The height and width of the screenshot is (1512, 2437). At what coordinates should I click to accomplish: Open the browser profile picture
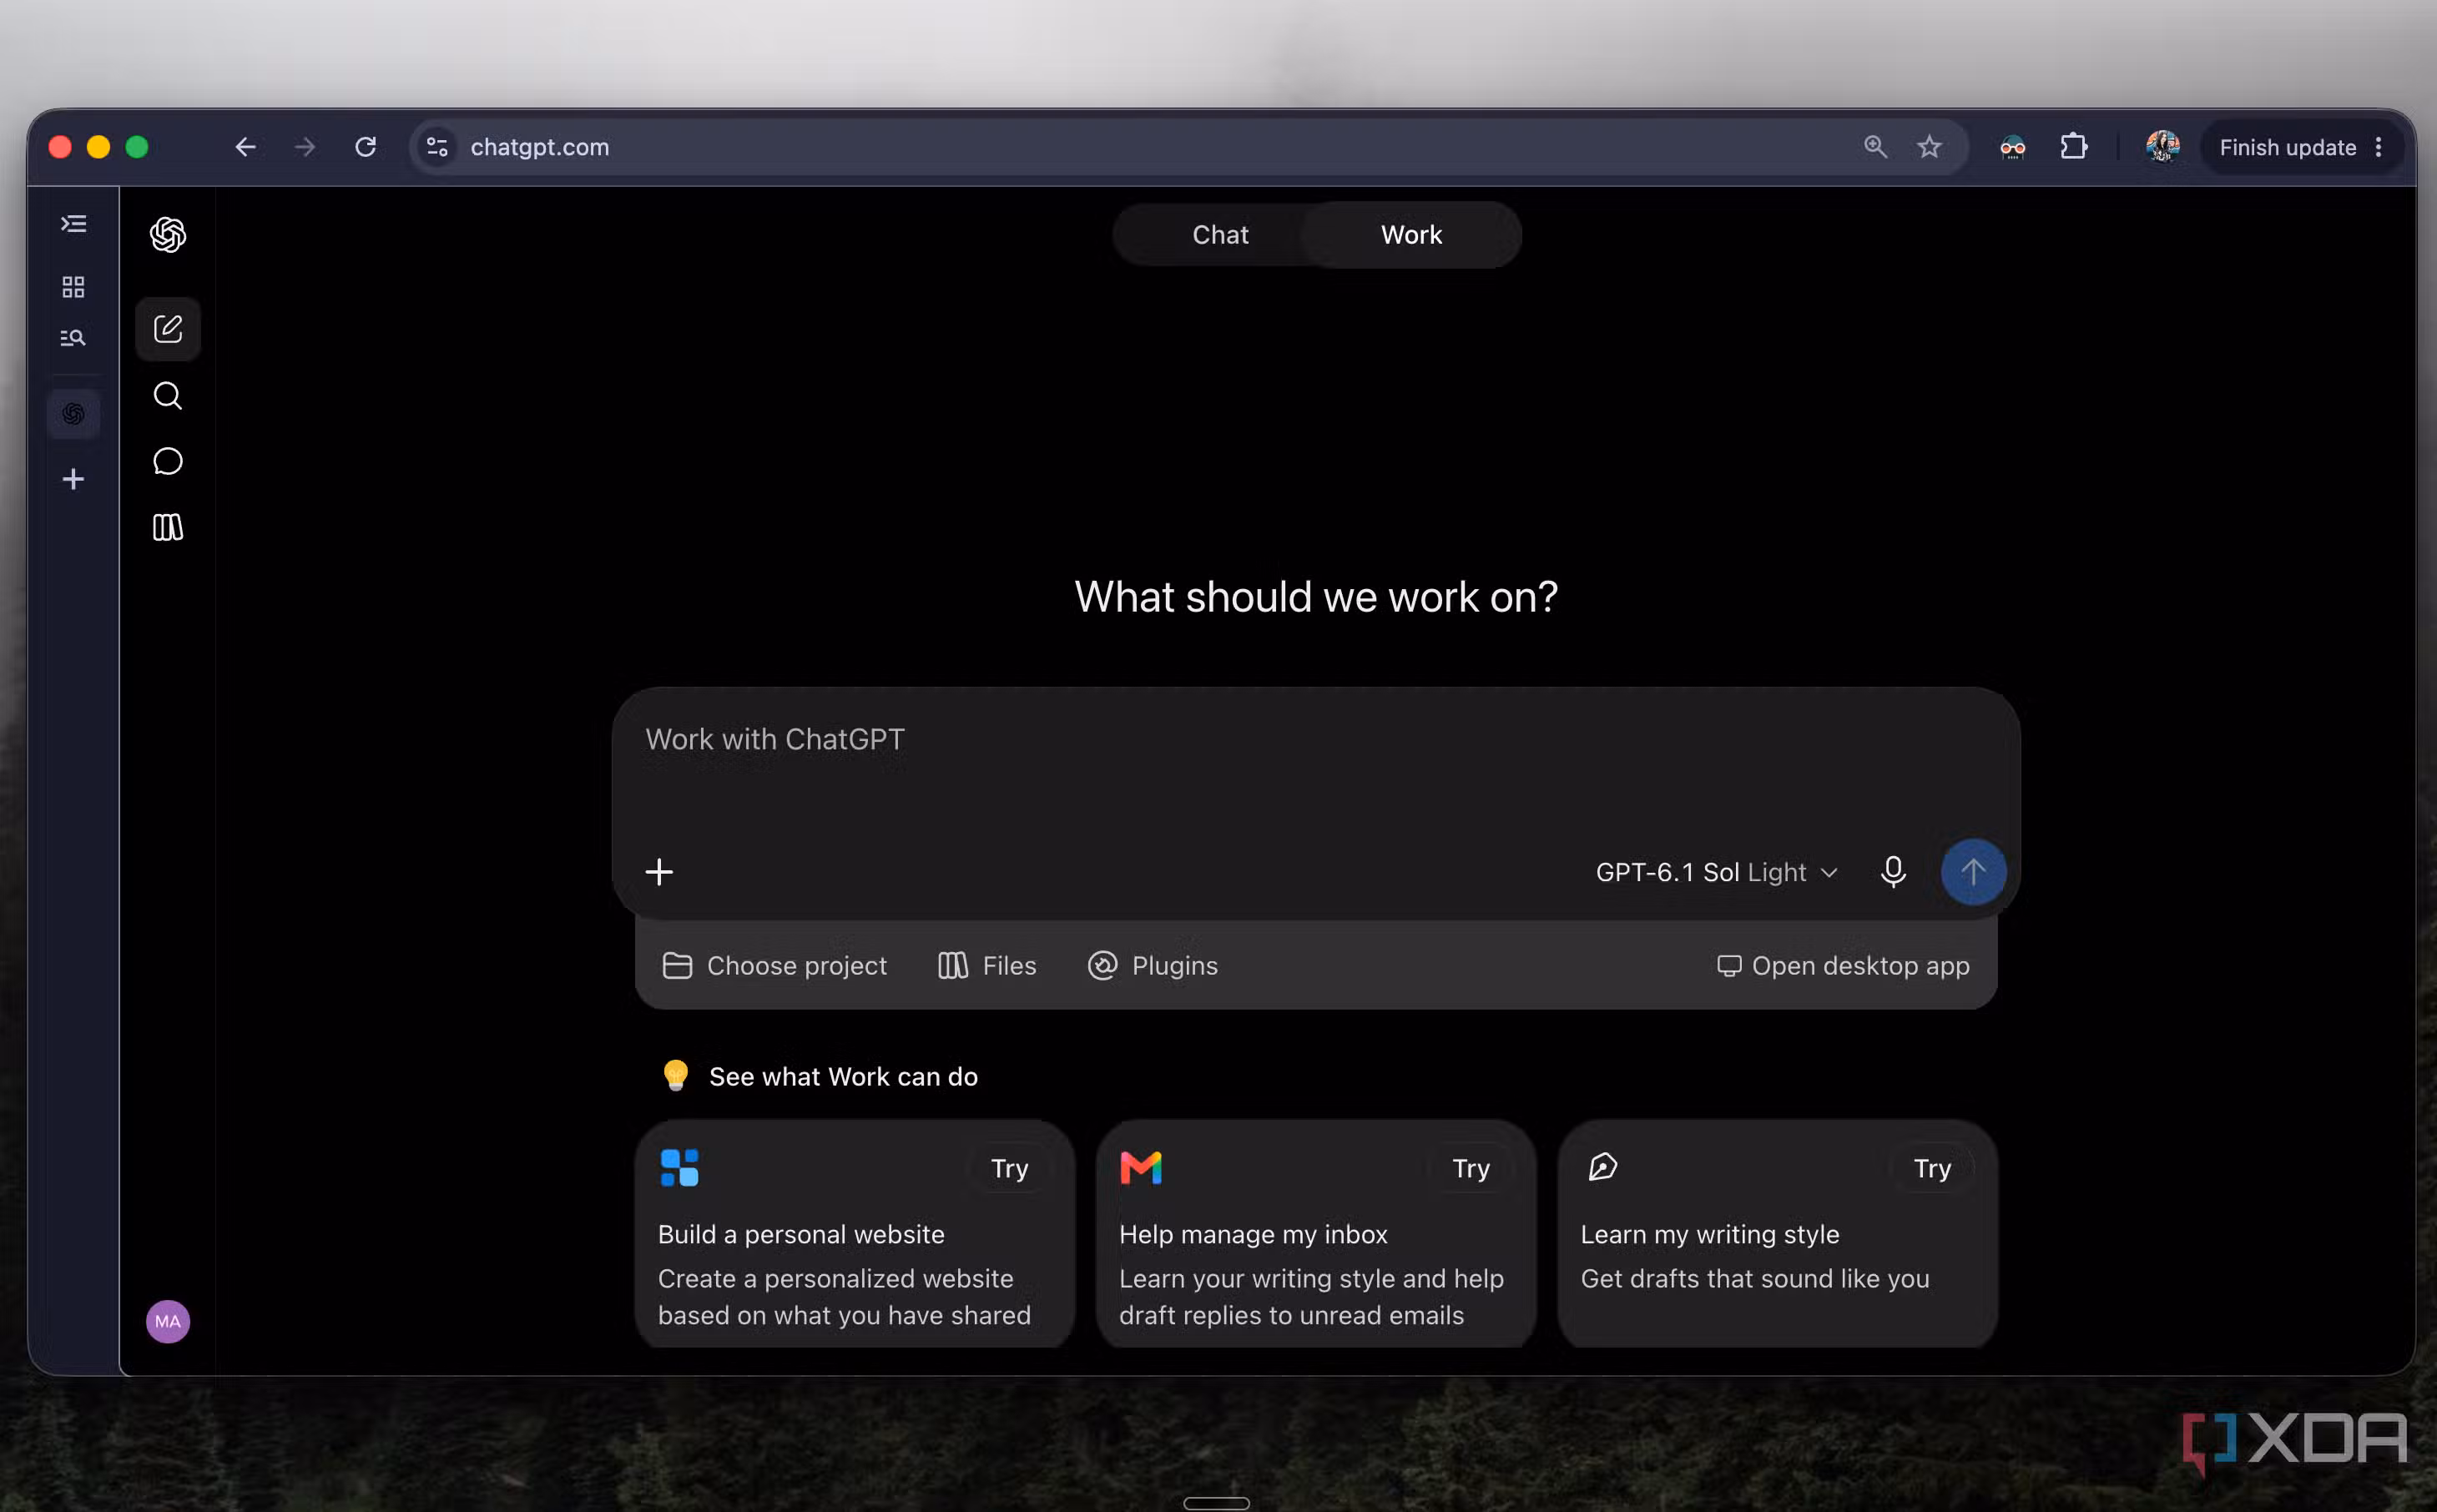coord(2162,147)
